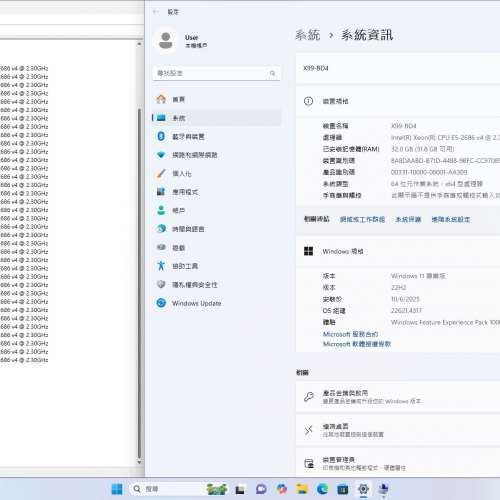Select the Windows Feature Experience Pack value

click(x=445, y=322)
